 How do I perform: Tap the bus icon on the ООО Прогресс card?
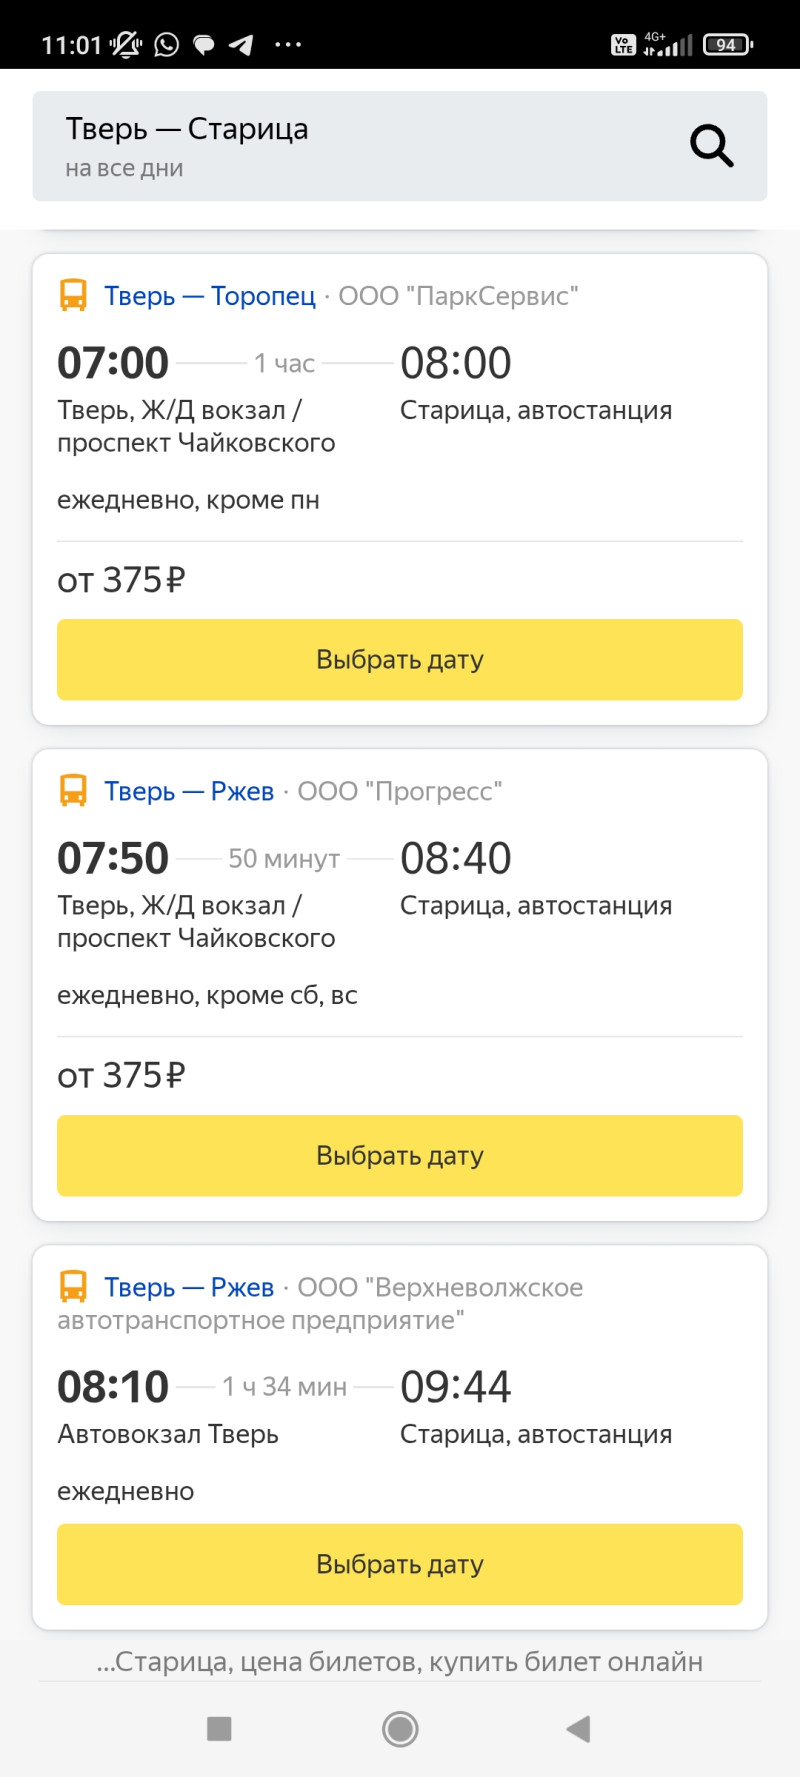pyautogui.click(x=73, y=791)
